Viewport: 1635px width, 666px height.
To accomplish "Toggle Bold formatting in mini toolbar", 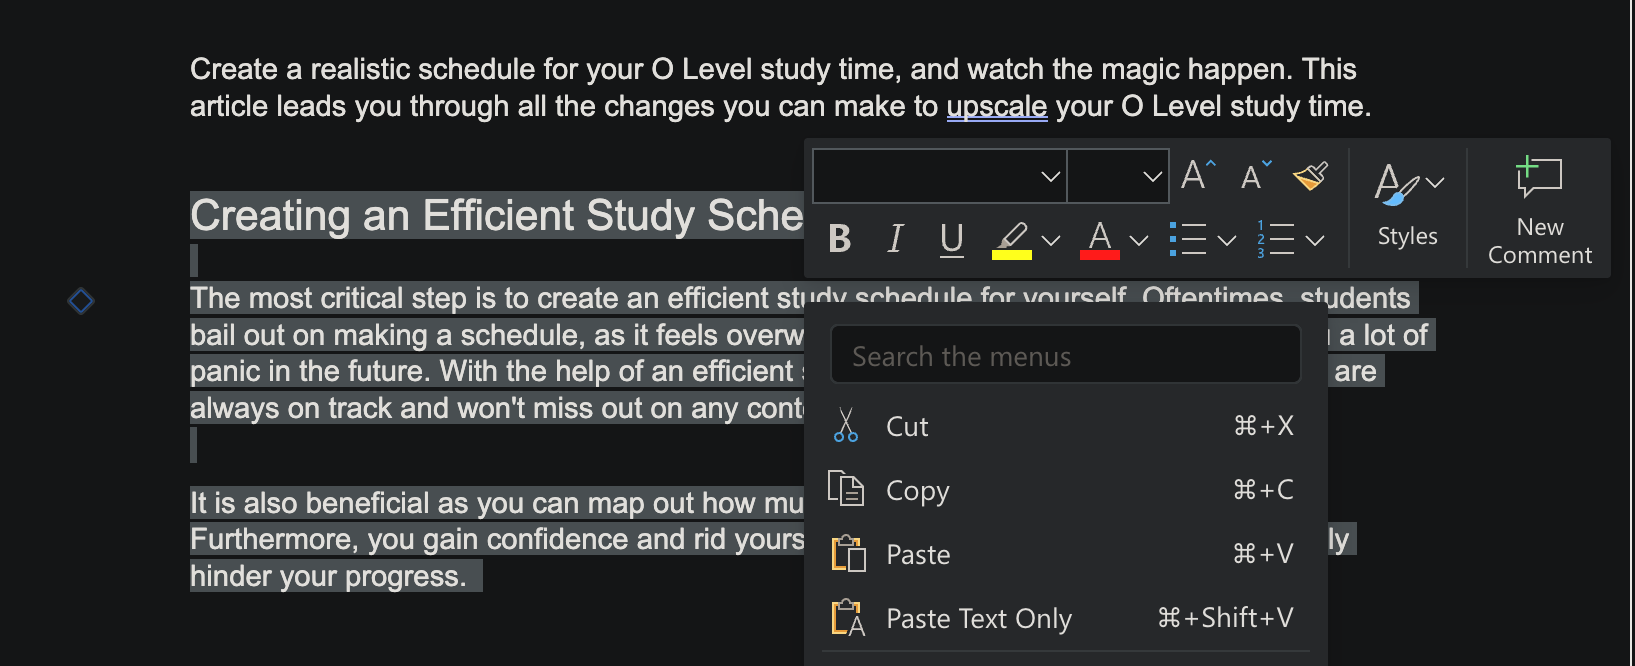I will tap(840, 239).
